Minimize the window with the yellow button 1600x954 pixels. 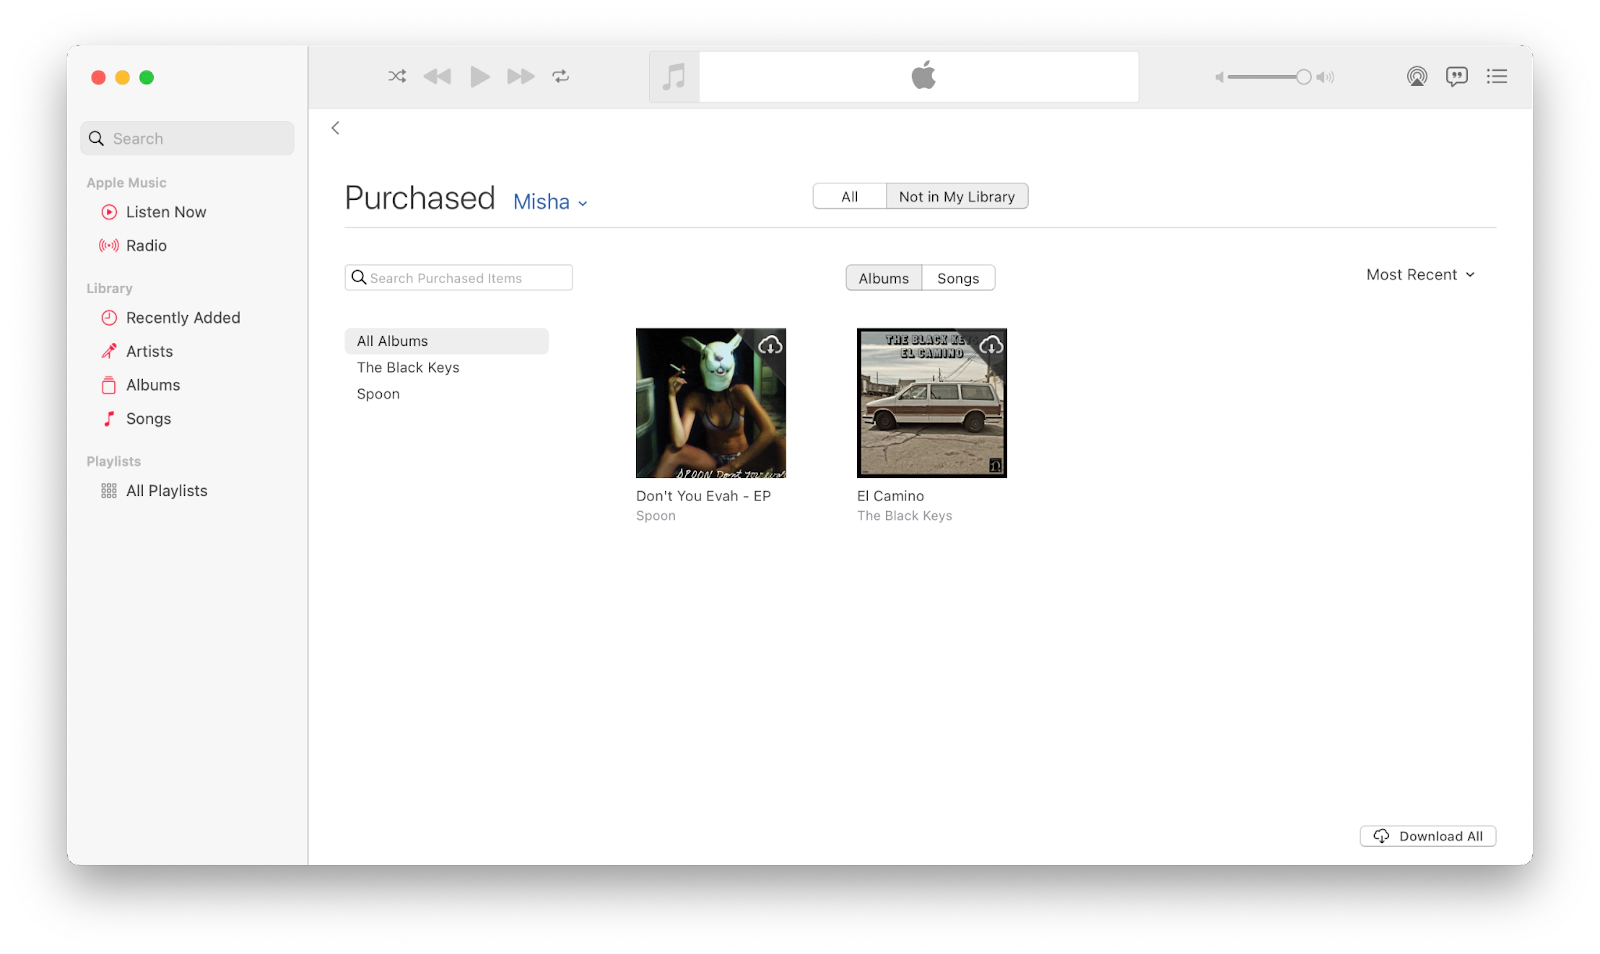click(122, 77)
